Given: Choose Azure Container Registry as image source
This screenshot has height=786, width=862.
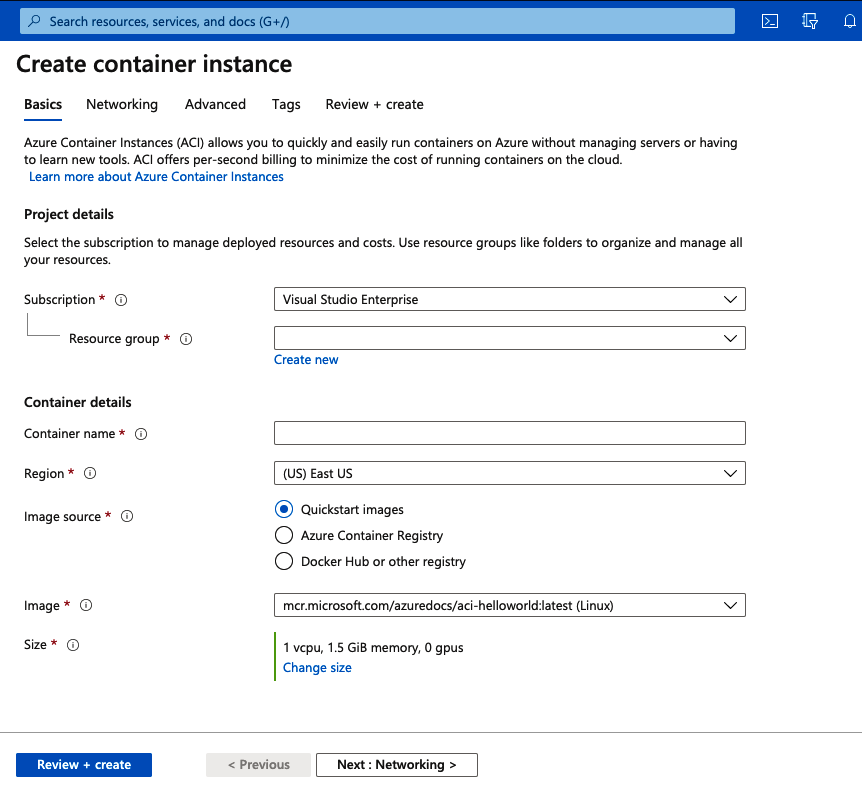Looking at the screenshot, I should tap(284, 535).
